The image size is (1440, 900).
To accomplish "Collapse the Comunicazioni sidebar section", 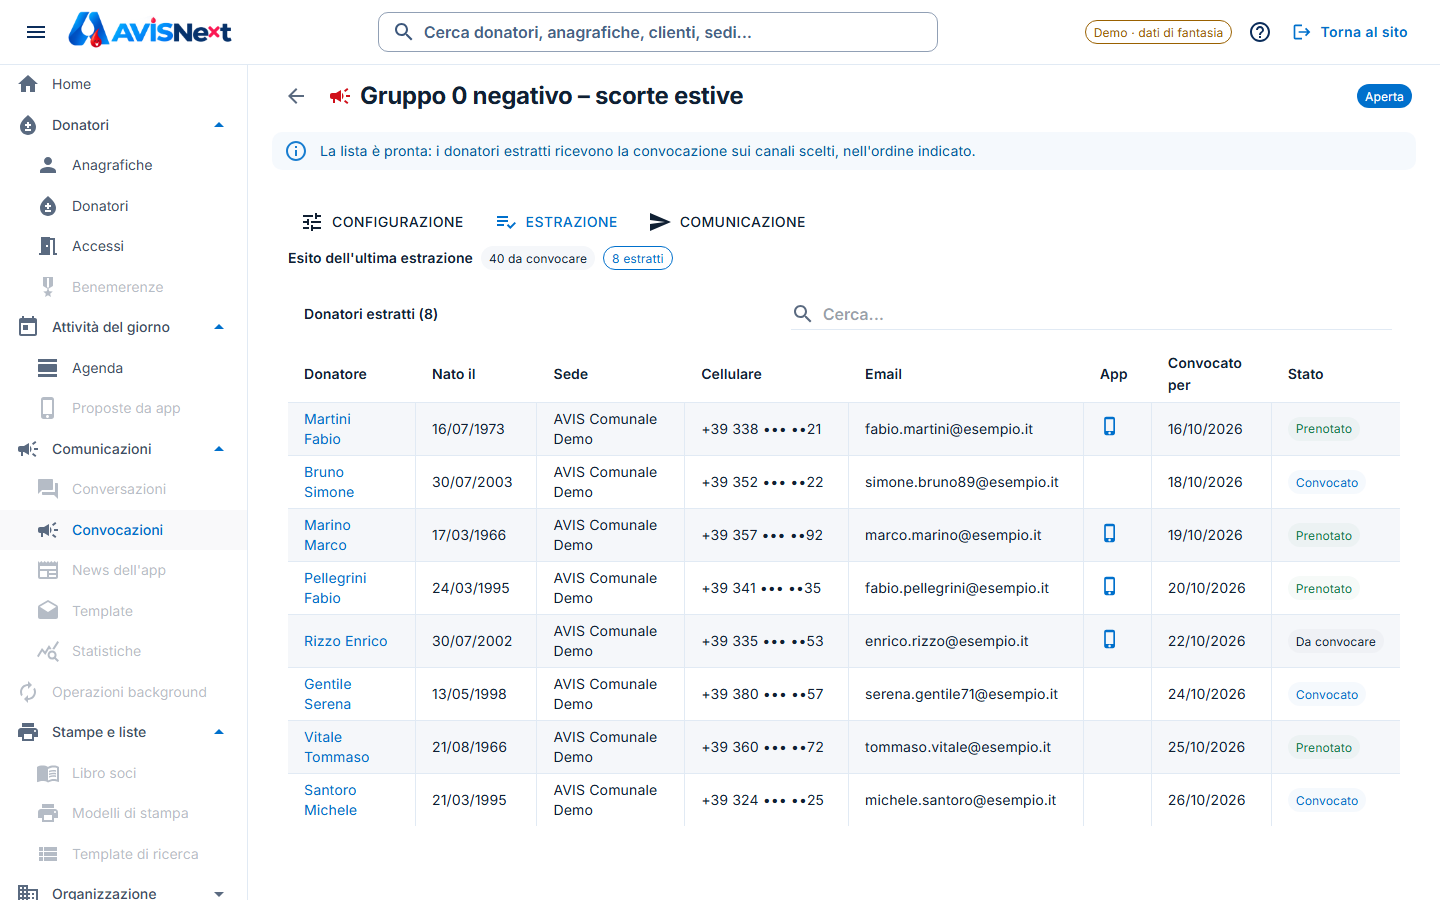I will click(x=219, y=449).
